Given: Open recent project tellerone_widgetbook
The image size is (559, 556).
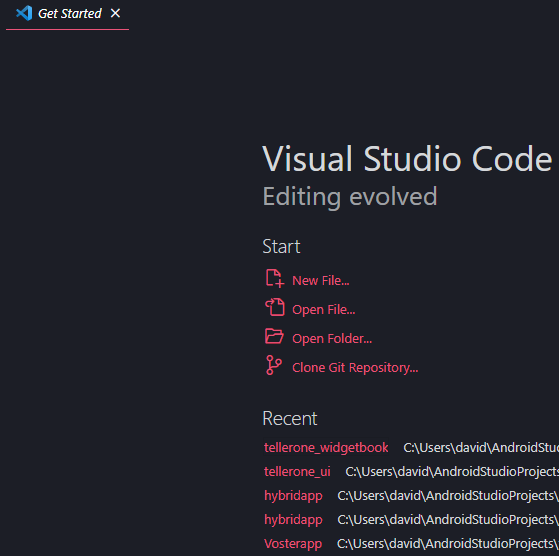Looking at the screenshot, I should pyautogui.click(x=326, y=448).
